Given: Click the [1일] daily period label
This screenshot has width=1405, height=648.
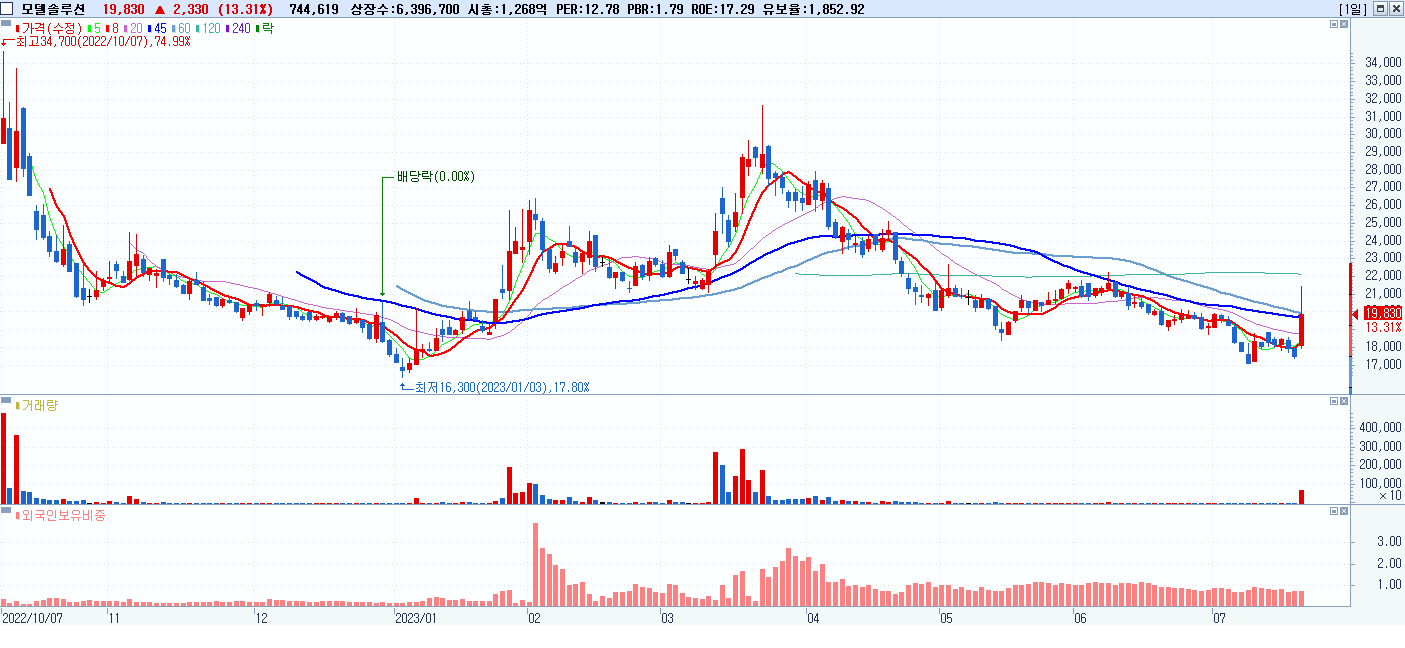Looking at the screenshot, I should tap(1352, 9).
